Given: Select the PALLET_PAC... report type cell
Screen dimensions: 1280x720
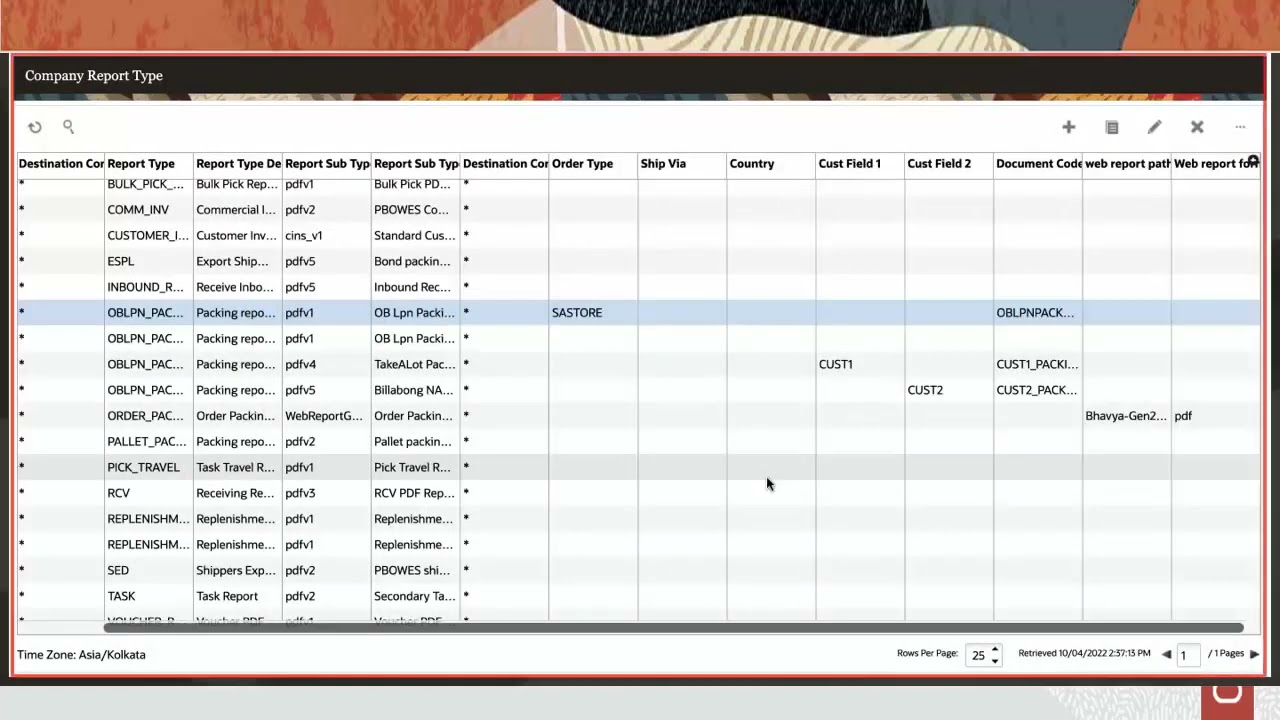Looking at the screenshot, I should [x=147, y=442].
